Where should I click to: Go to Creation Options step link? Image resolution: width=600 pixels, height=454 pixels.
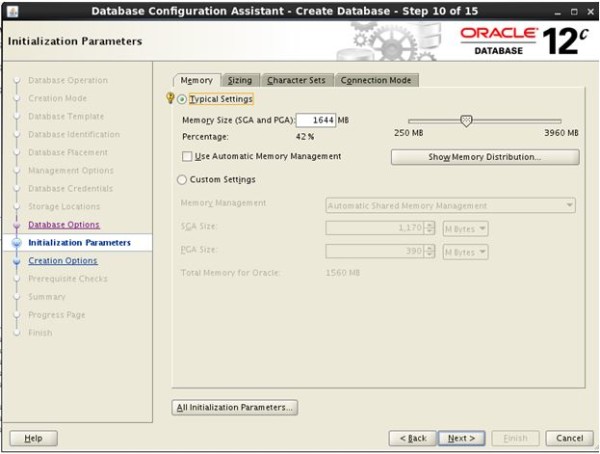pyautogui.click(x=63, y=261)
